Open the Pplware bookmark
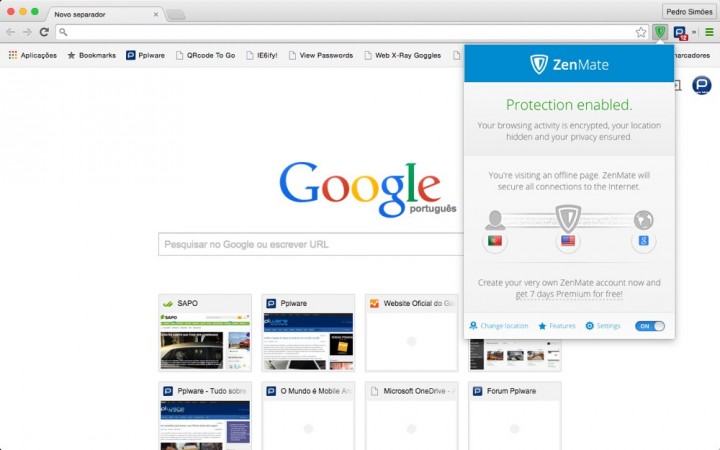 click(146, 55)
